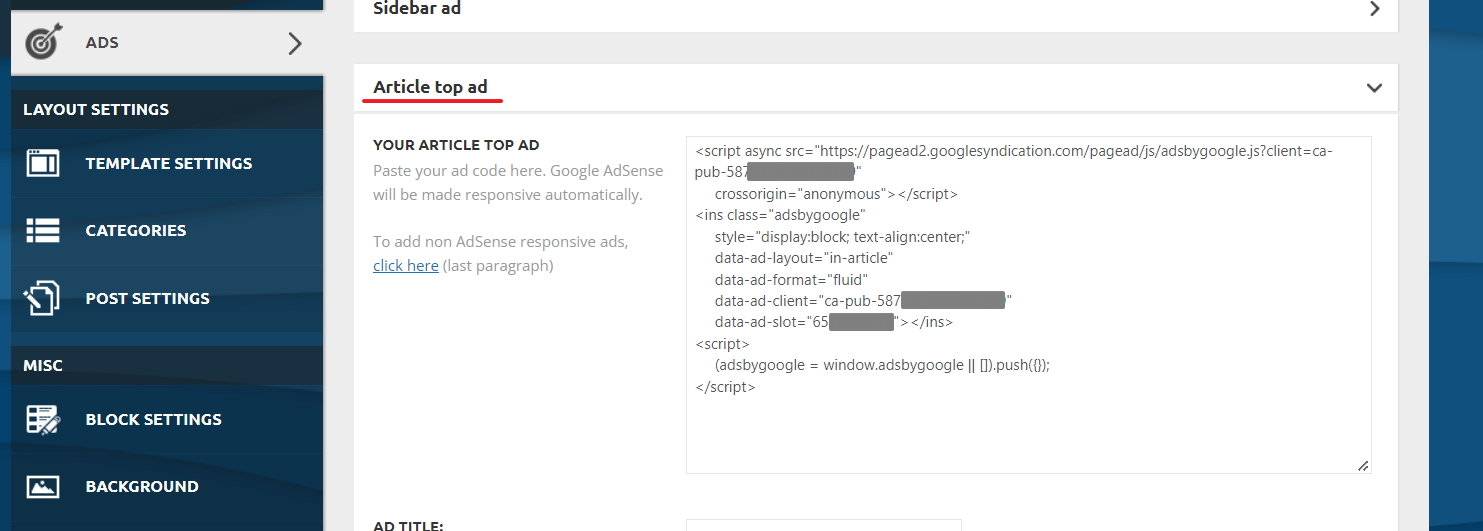
Task: Expand the Sidebar ad section chevron
Action: (x=1375, y=9)
